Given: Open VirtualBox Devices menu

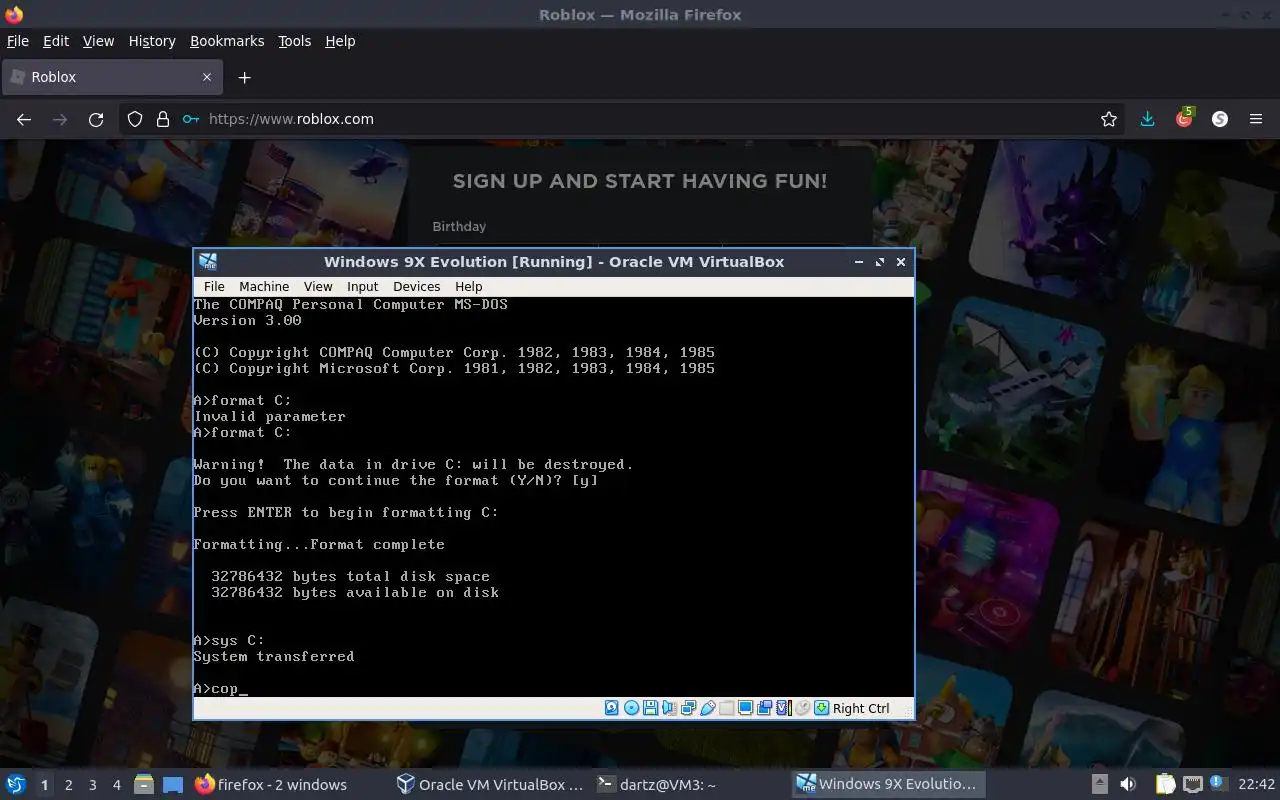Looking at the screenshot, I should tap(416, 286).
